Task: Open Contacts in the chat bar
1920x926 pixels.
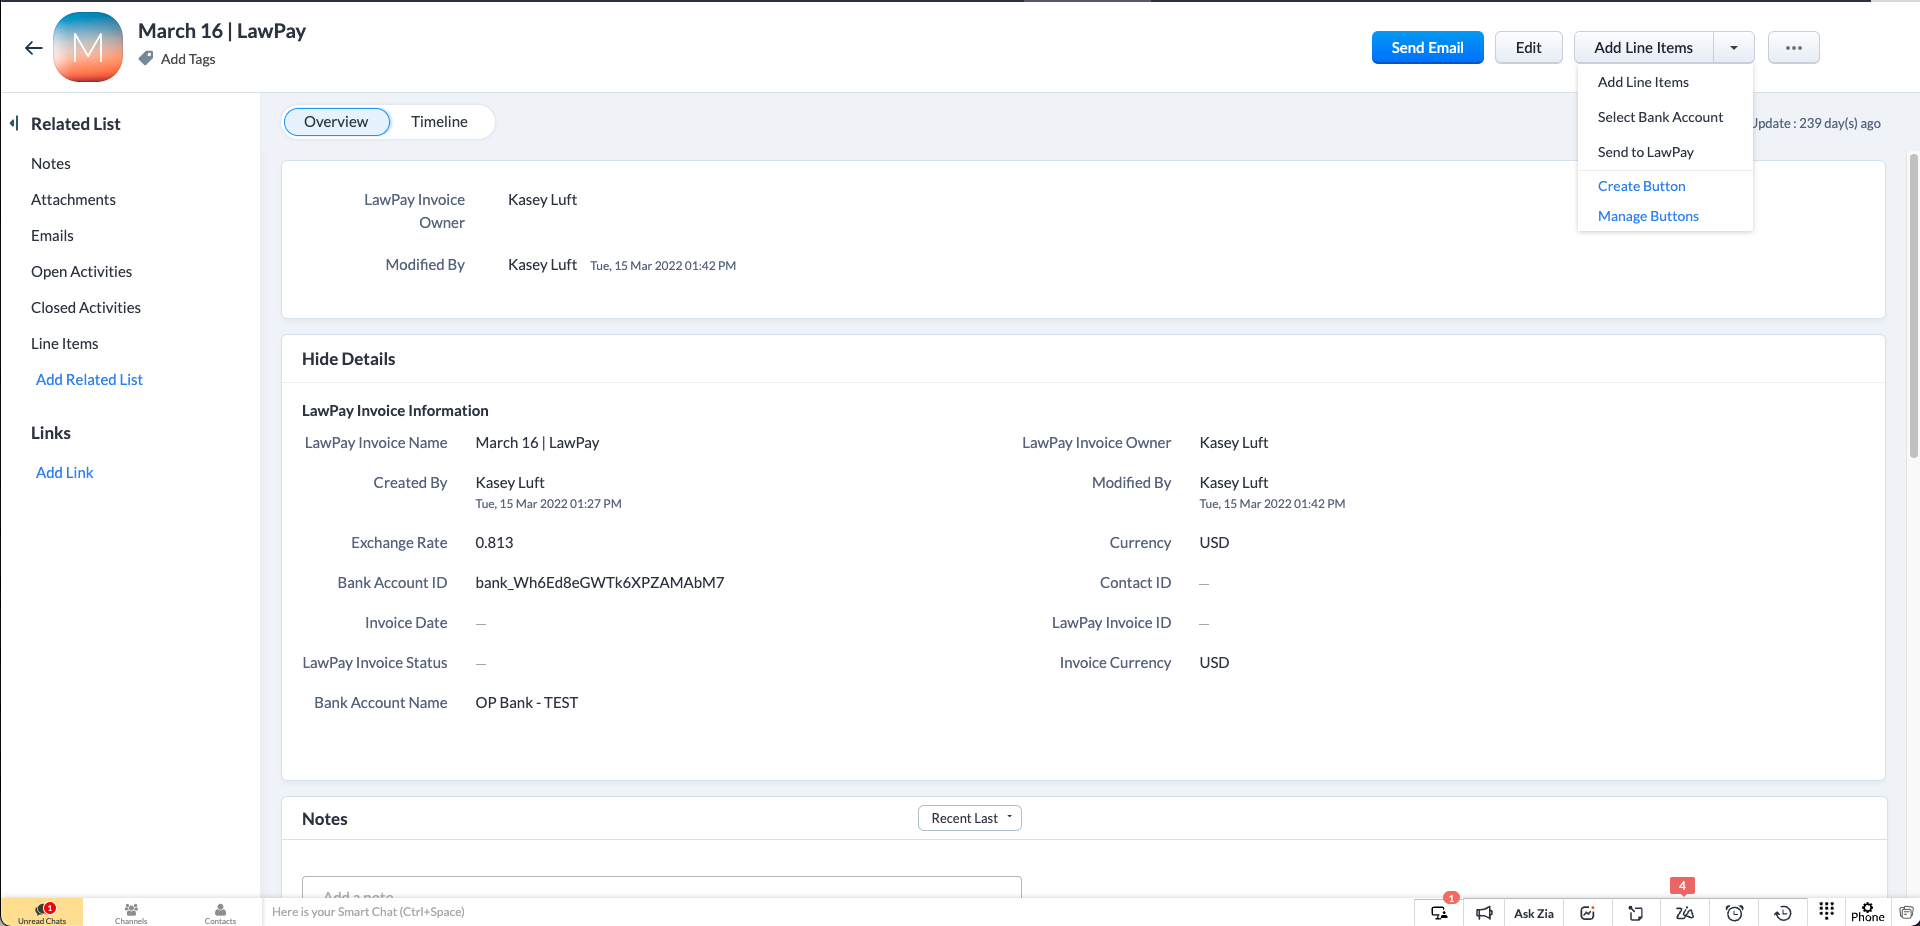Action: click(x=220, y=913)
